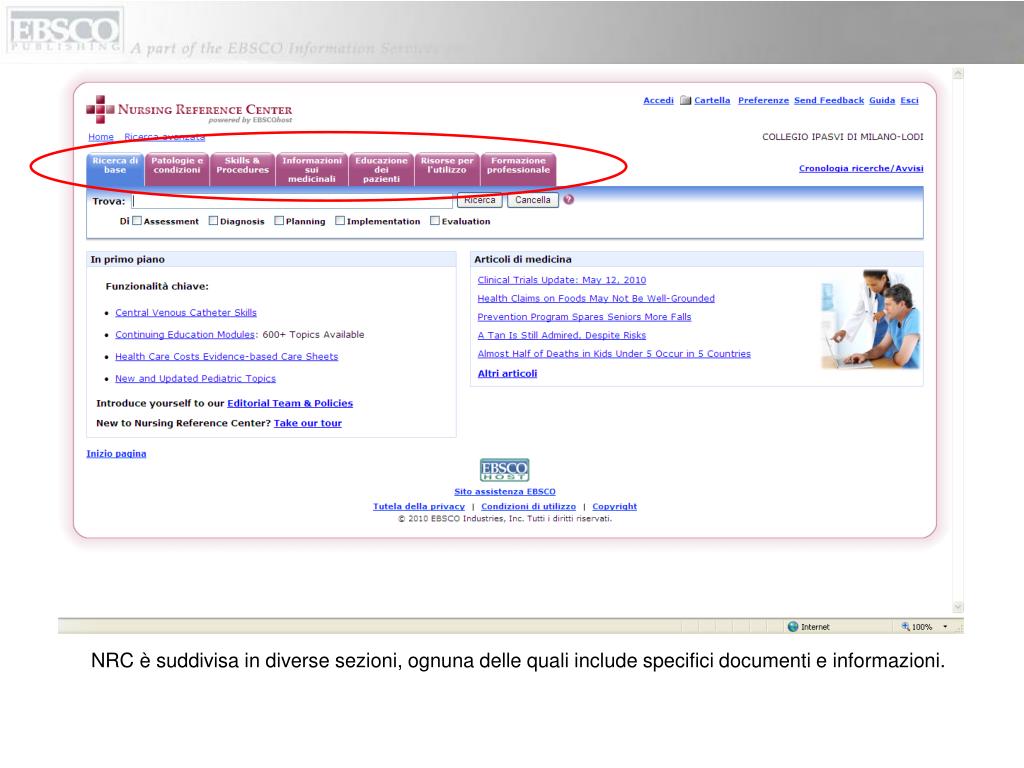Click the Trova search input field
This screenshot has width=1024, height=768.
point(292,201)
